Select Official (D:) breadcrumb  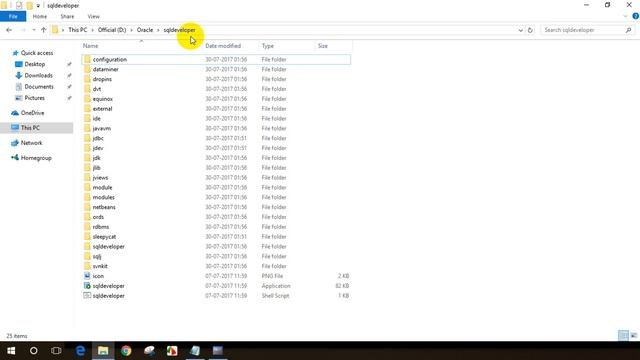coord(112,30)
